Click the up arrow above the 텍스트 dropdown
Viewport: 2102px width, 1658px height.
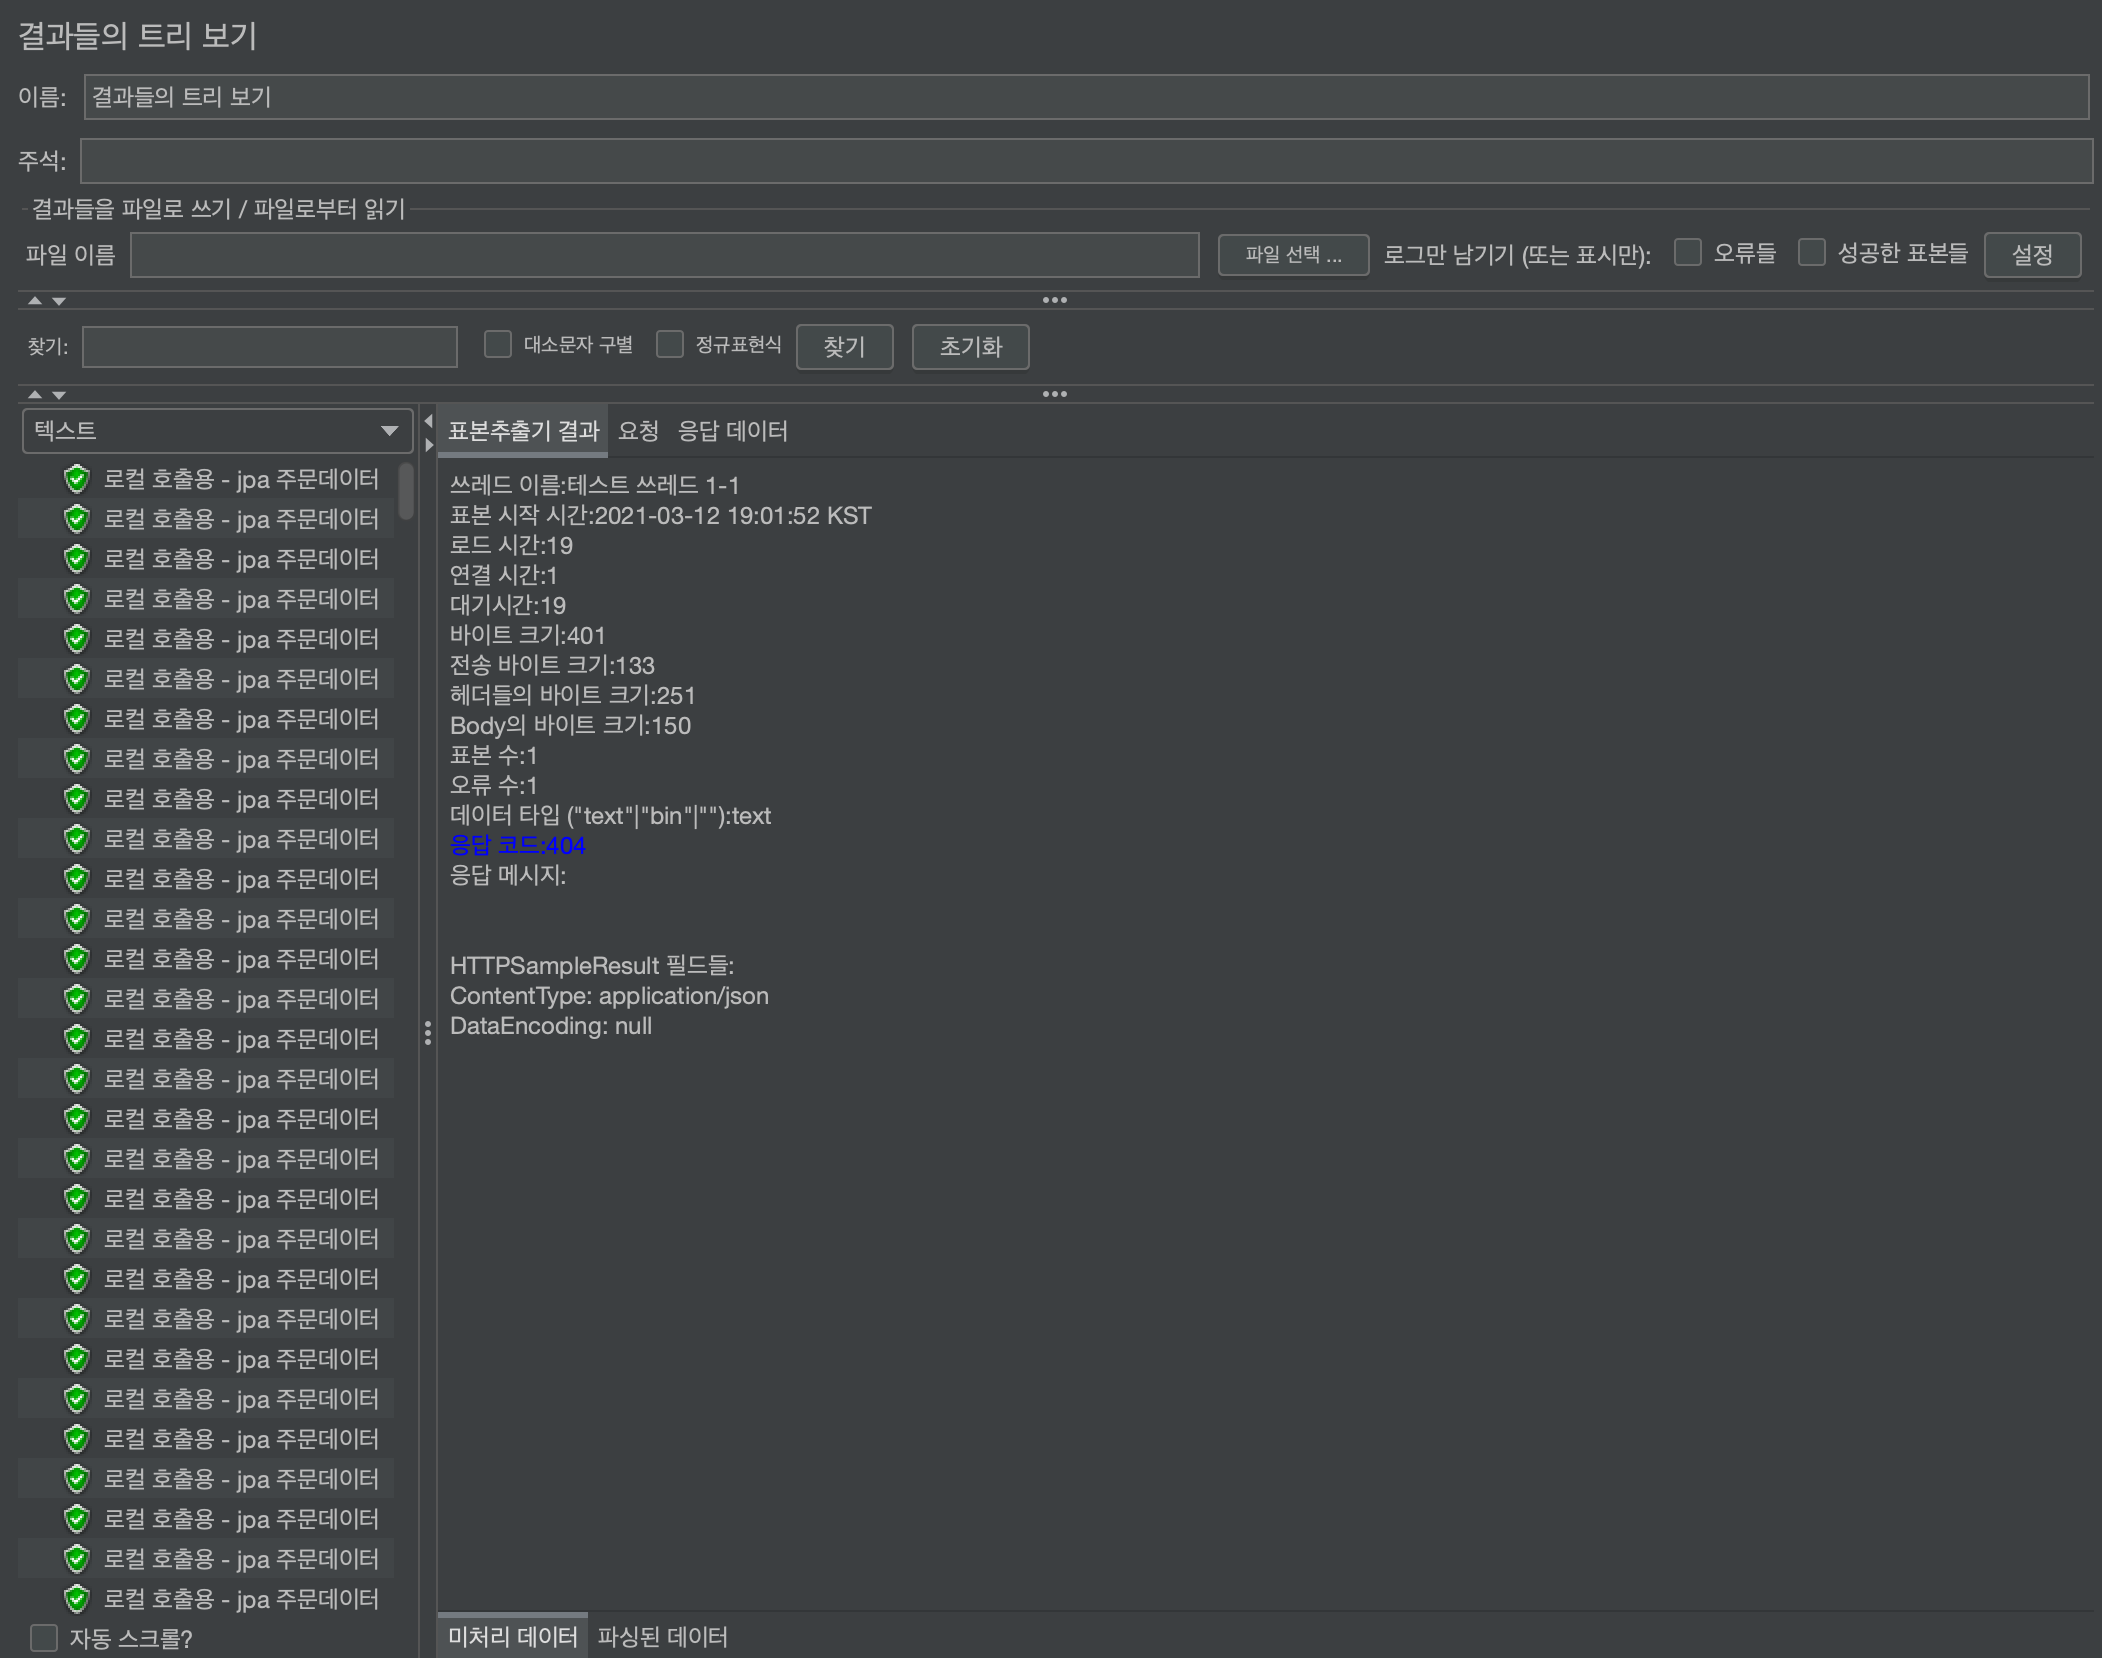tap(35, 394)
